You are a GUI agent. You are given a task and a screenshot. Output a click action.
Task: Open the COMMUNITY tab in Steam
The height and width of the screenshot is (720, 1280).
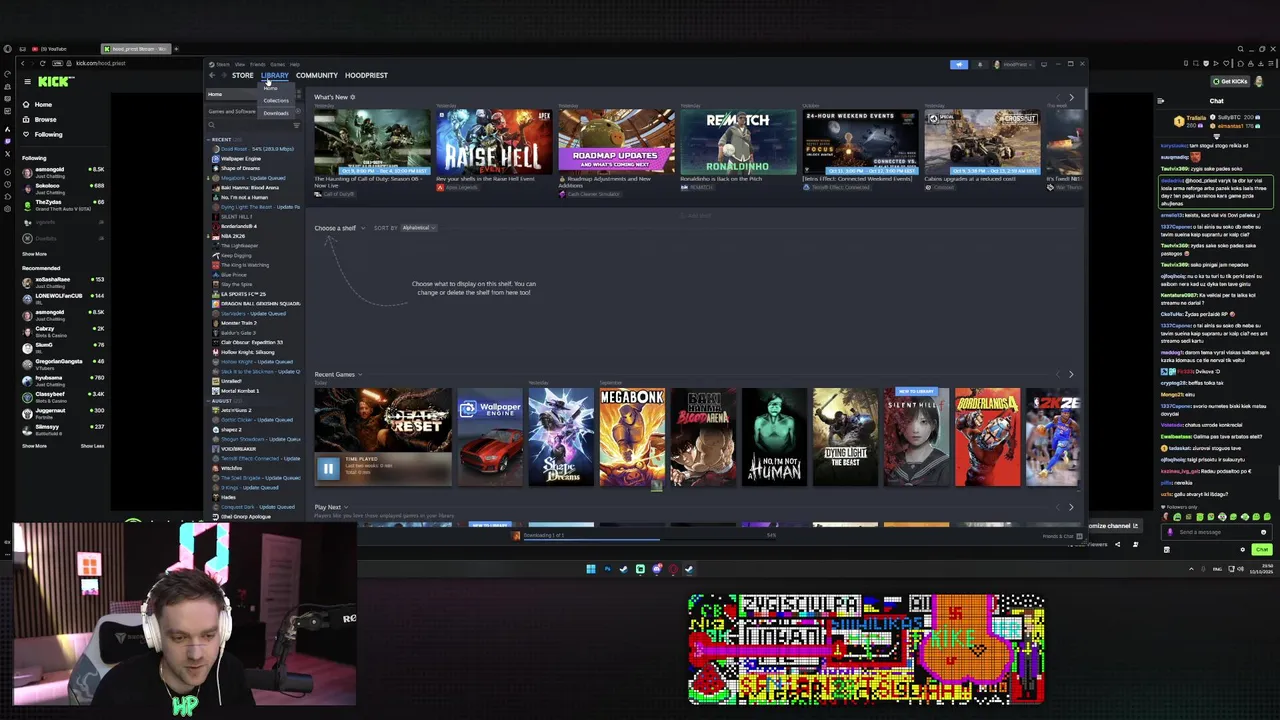coord(316,75)
